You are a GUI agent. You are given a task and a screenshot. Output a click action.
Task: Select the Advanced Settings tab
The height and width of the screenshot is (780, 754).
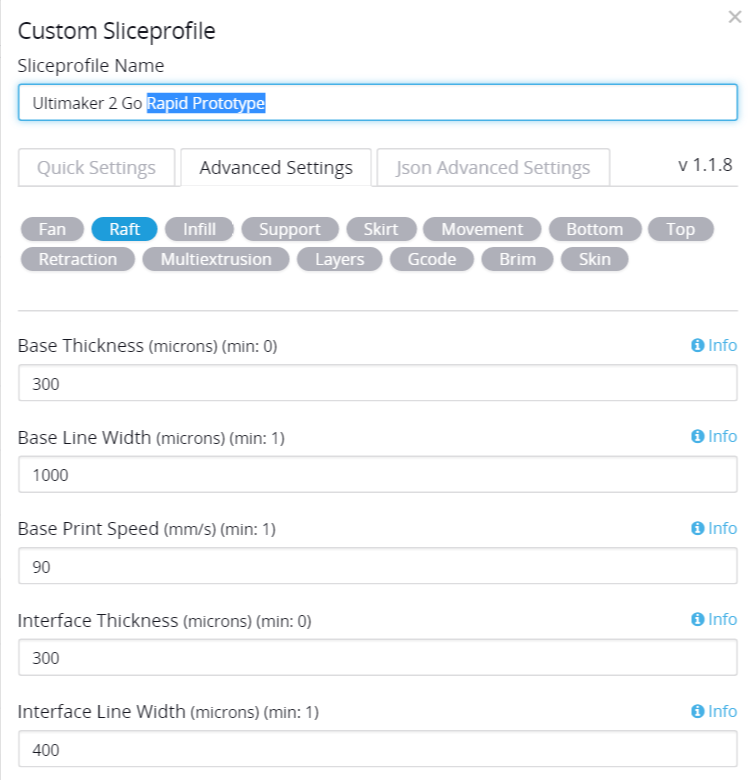[276, 168]
